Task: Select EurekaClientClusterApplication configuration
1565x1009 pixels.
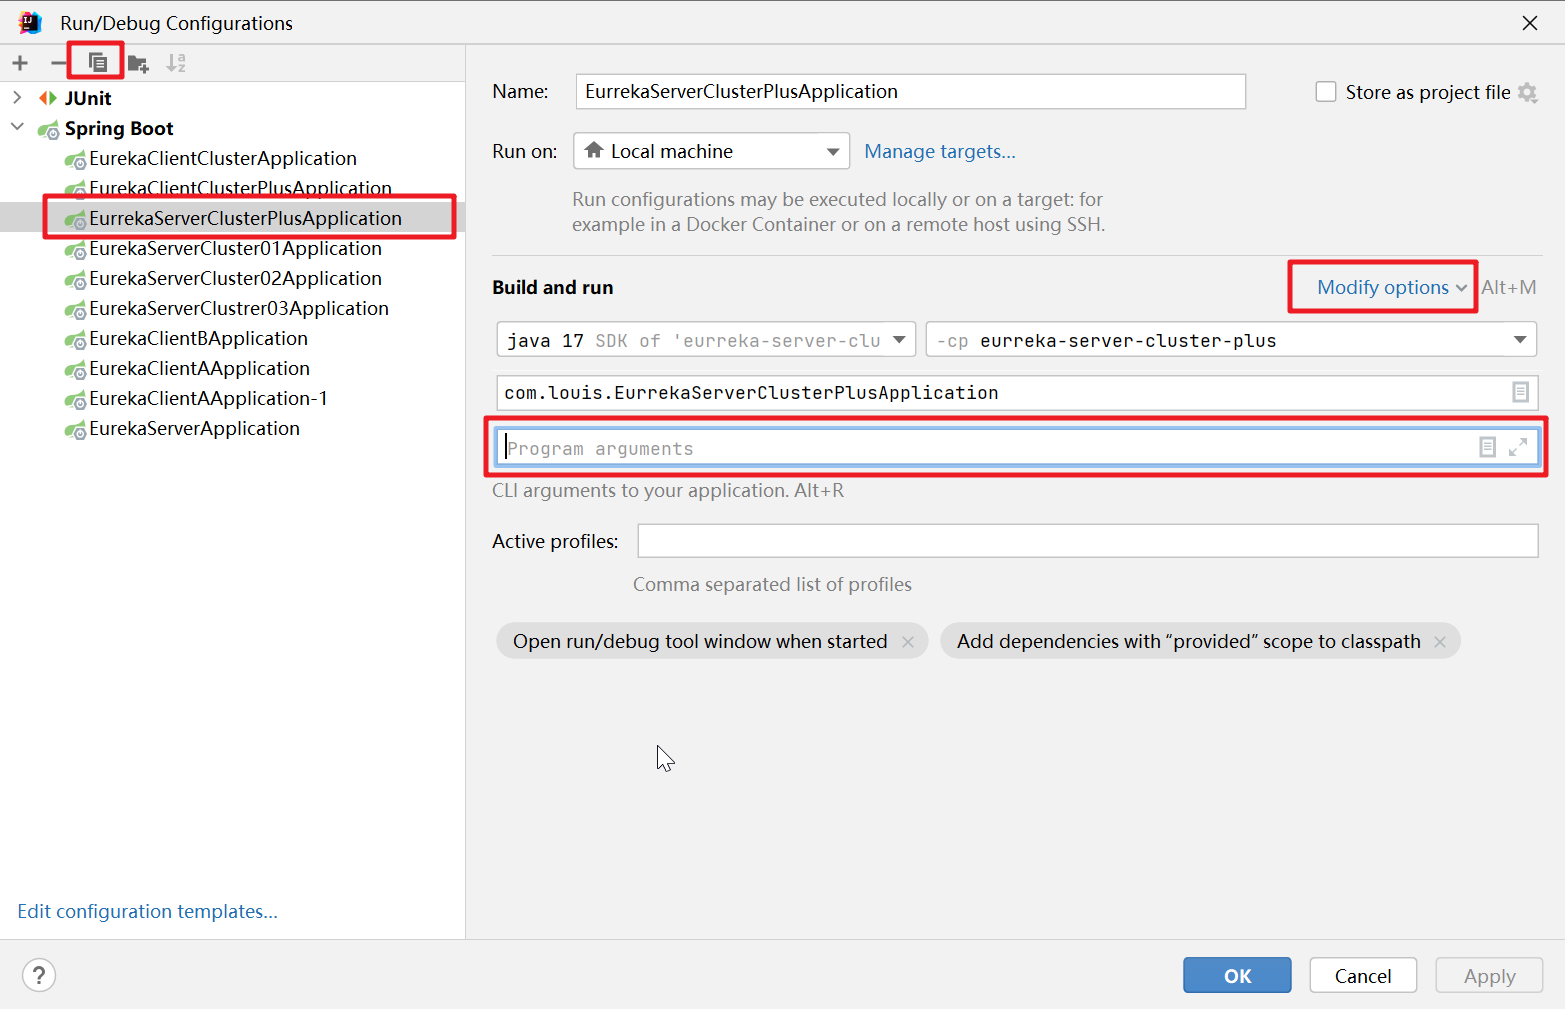Action: 222,158
